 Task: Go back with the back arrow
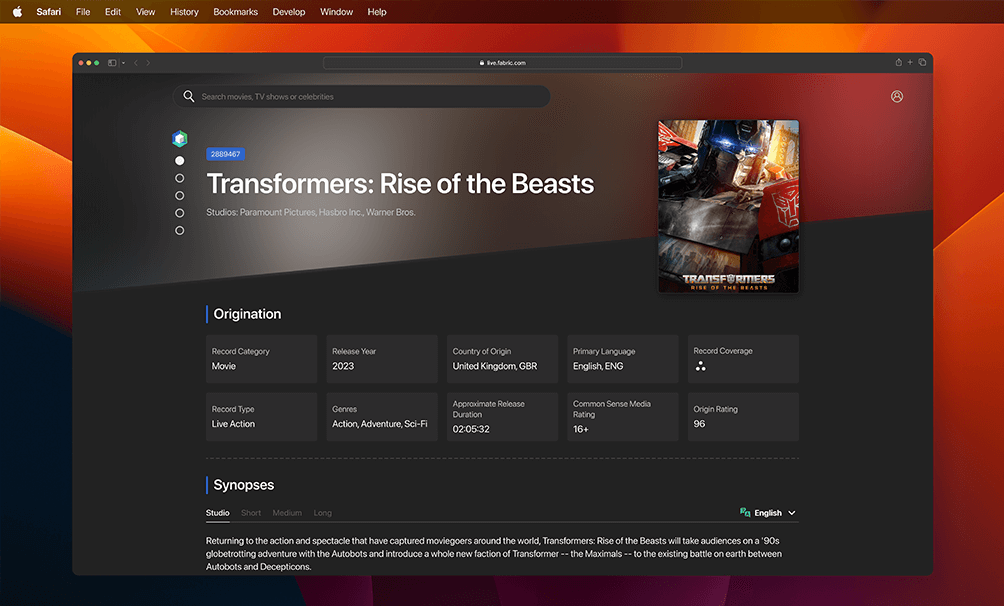(x=136, y=63)
